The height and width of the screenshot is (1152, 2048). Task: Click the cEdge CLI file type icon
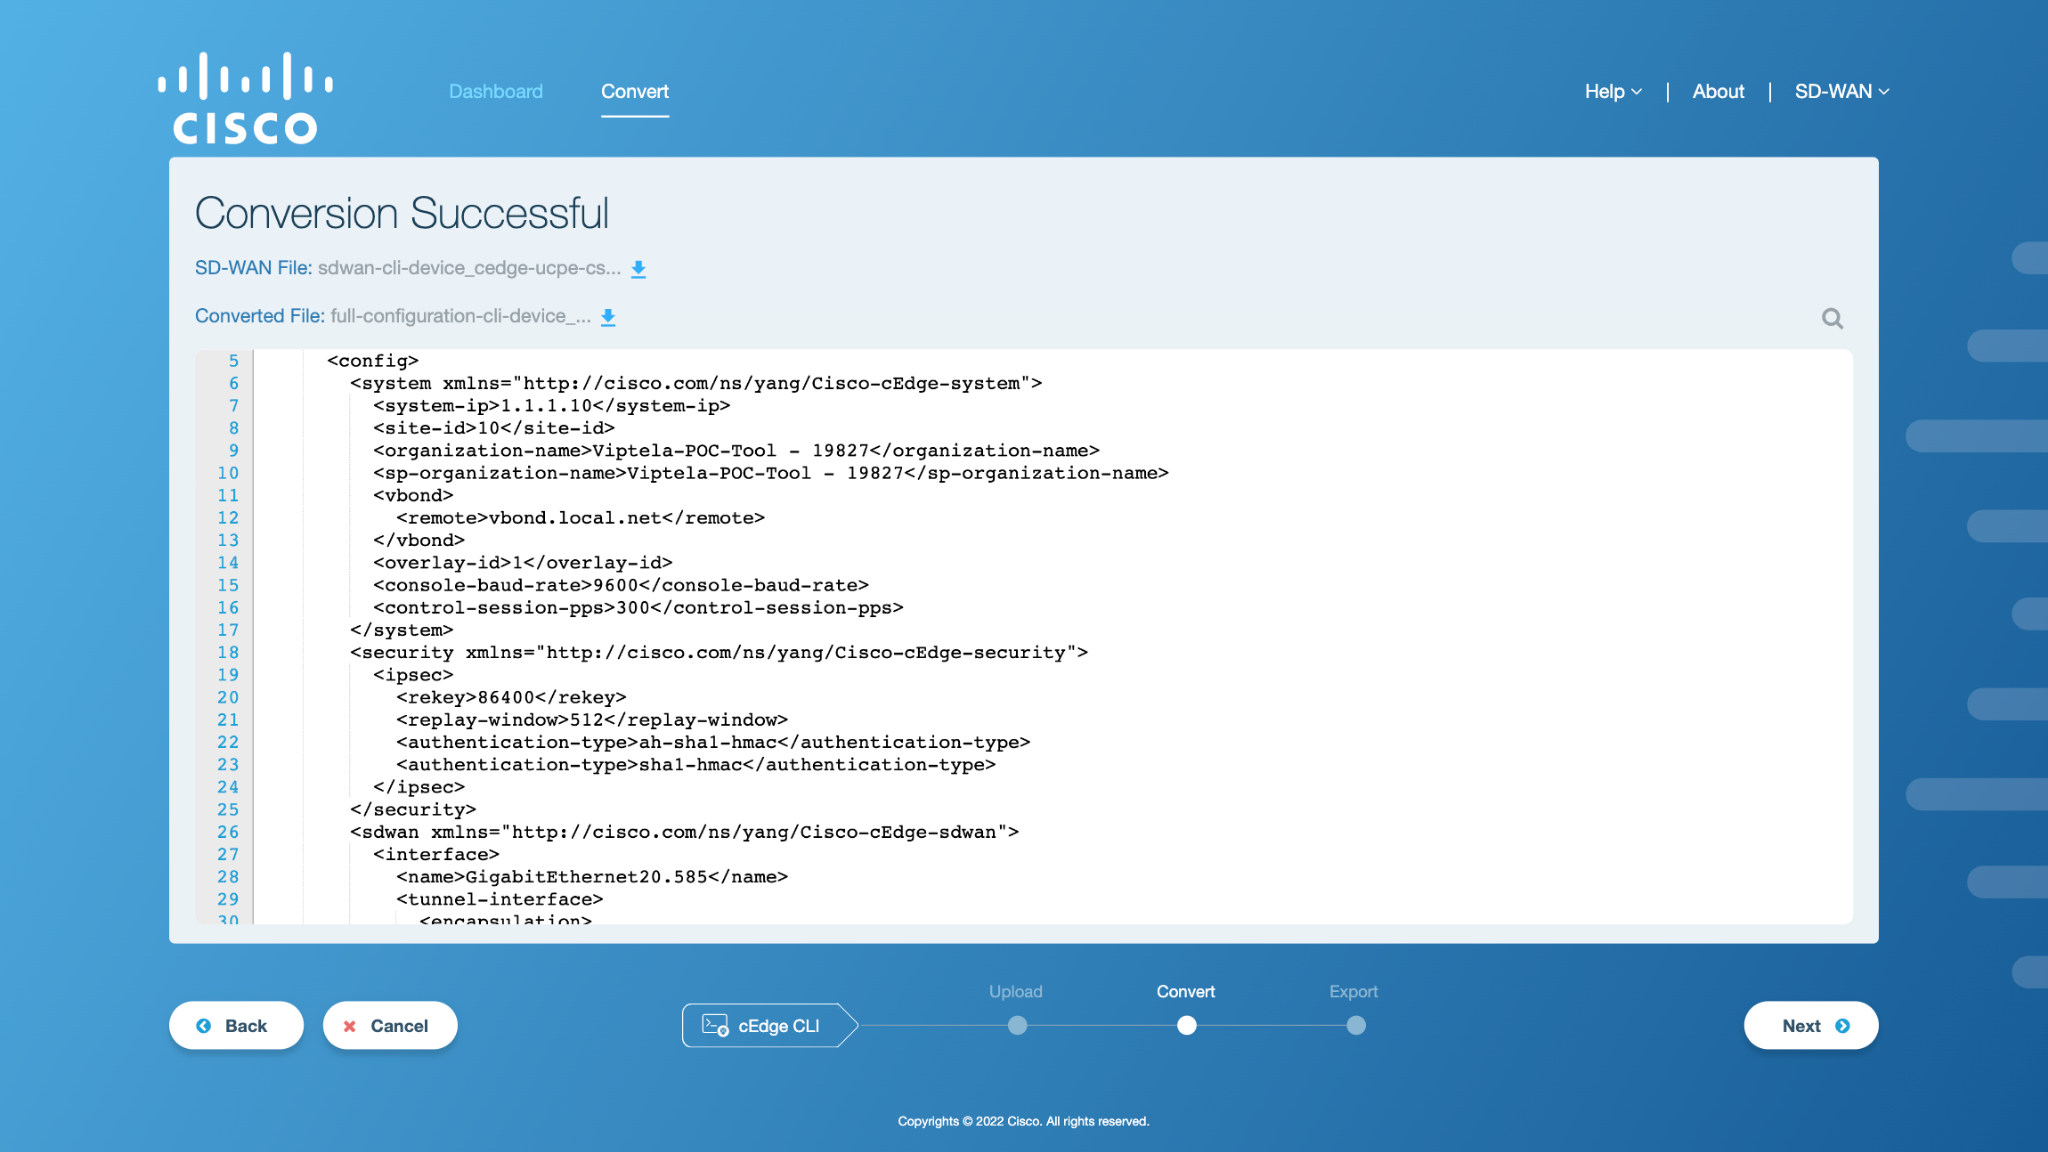coord(715,1025)
